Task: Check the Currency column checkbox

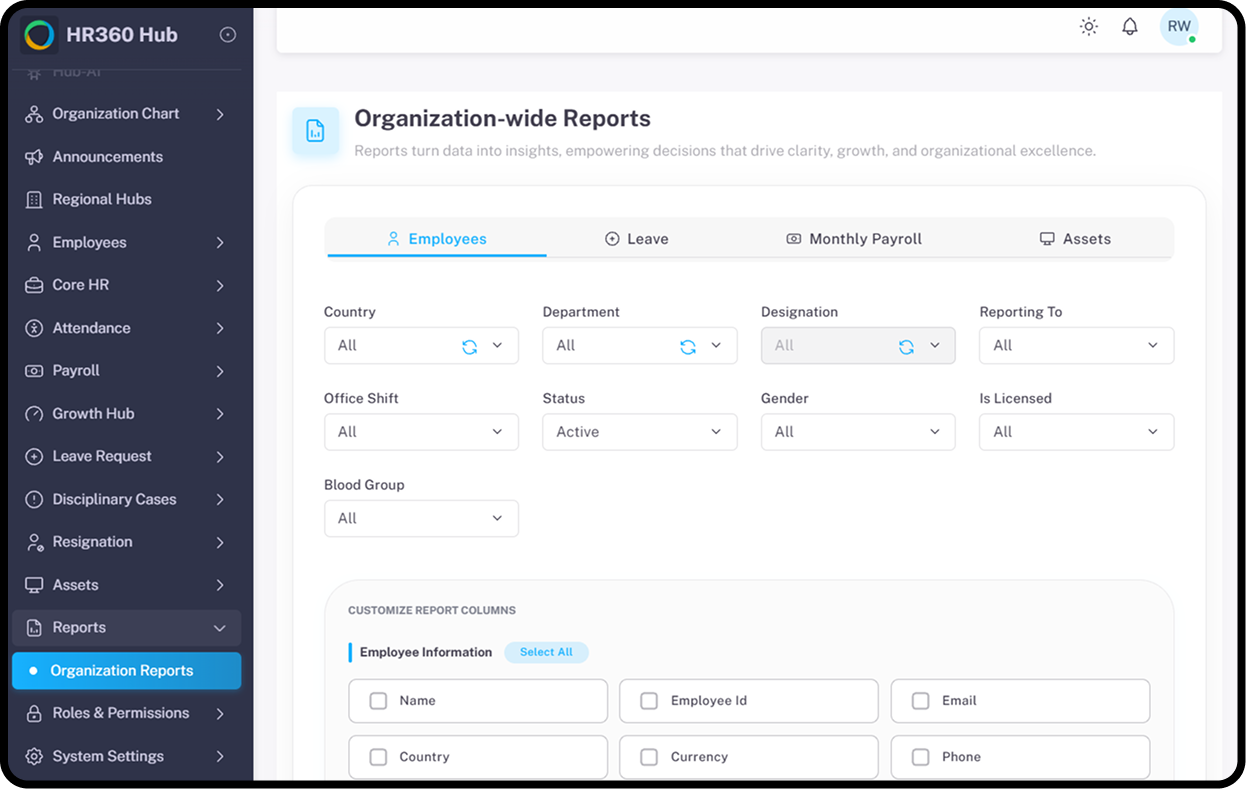Action: point(649,757)
